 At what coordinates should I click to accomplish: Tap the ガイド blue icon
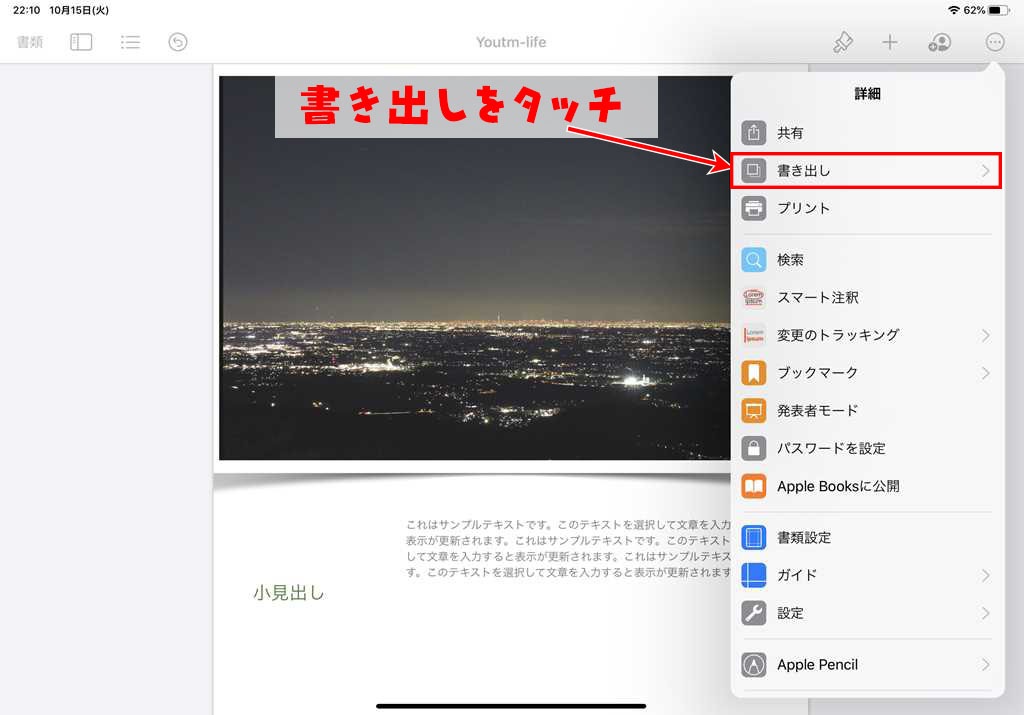[754, 575]
